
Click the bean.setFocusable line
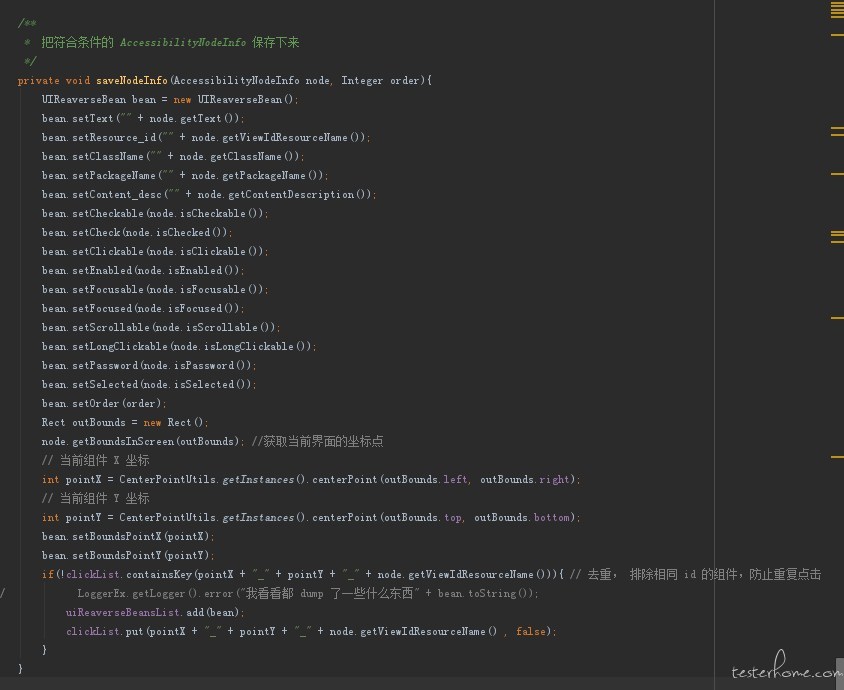155,290
